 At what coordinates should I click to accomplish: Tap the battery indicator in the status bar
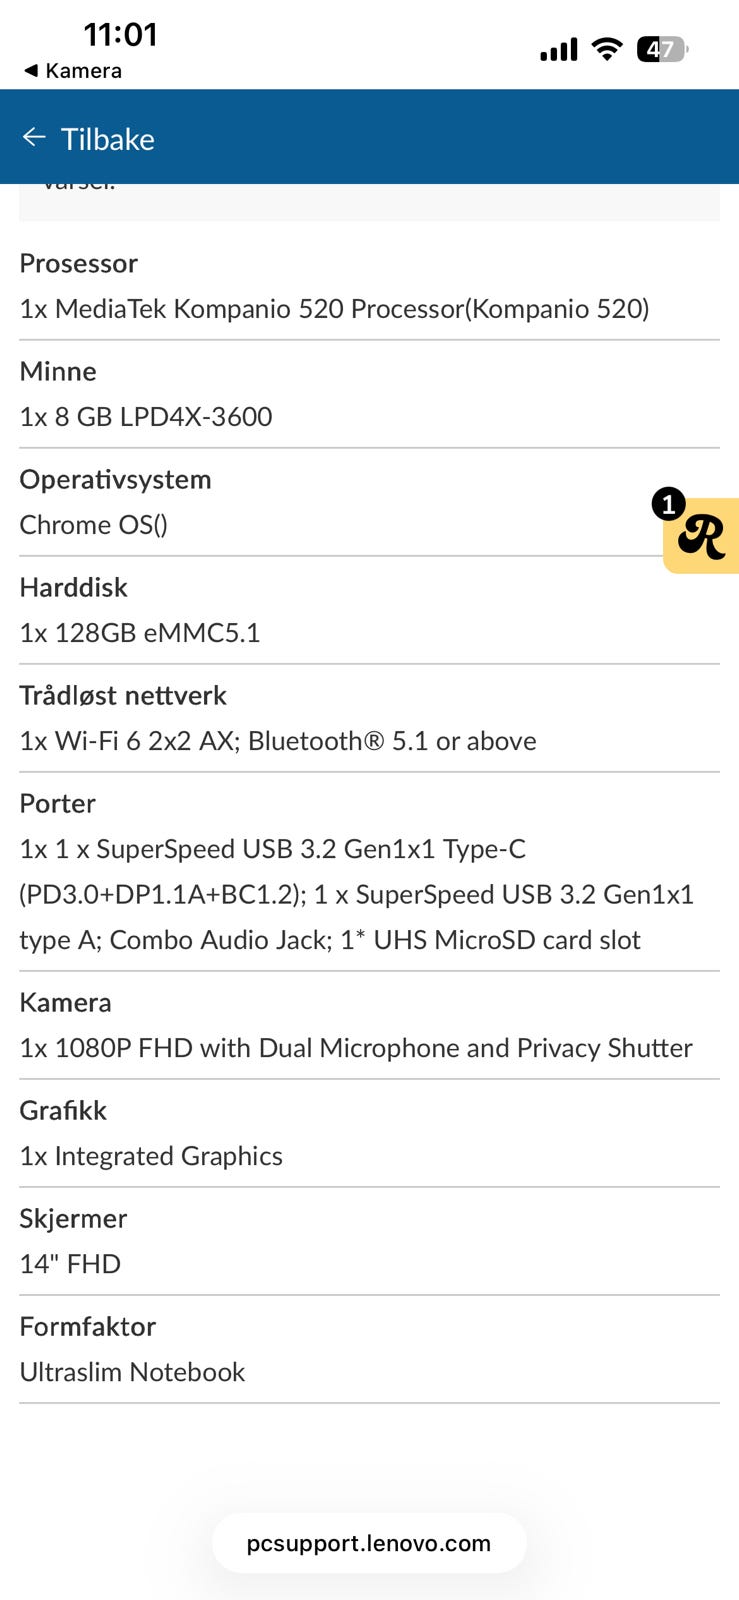[662, 49]
